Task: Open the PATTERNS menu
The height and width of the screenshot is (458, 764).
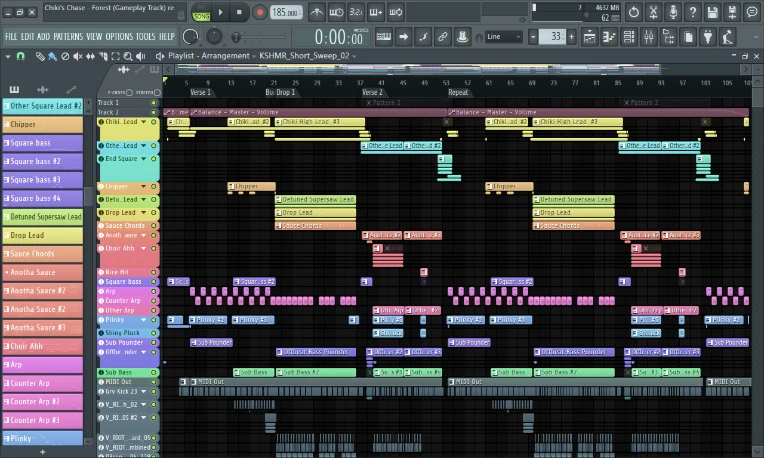Action: coord(68,37)
